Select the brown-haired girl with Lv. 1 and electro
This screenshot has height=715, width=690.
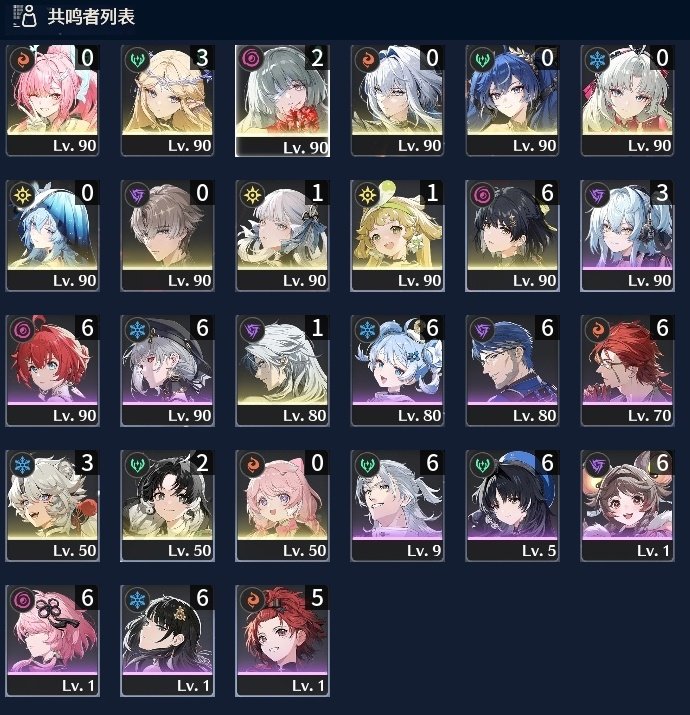click(x=627, y=505)
